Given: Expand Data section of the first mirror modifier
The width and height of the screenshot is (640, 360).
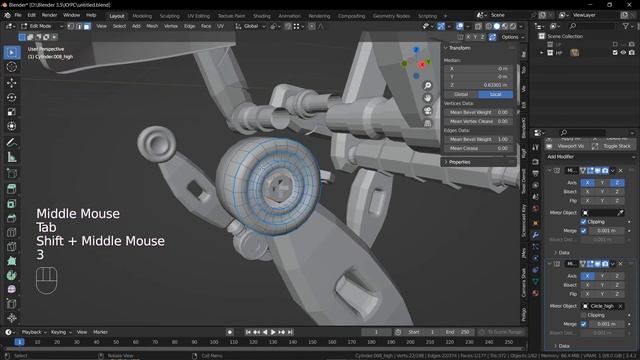Looking at the screenshot, I should tap(556, 253).
